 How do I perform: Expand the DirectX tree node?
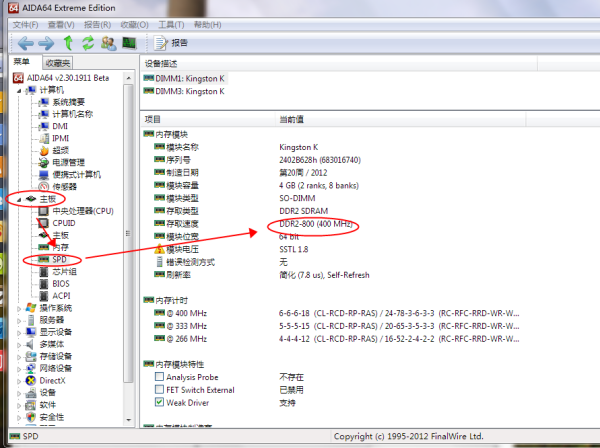click(19, 381)
